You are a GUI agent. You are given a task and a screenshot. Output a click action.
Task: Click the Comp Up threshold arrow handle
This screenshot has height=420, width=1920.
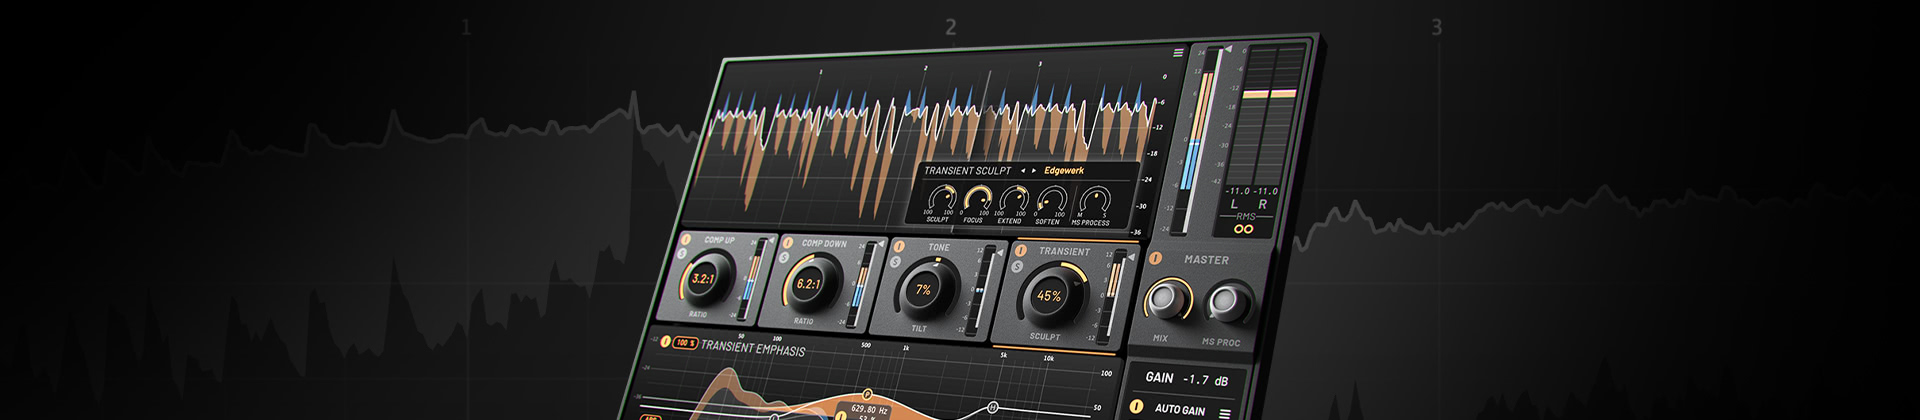pyautogui.click(x=769, y=241)
